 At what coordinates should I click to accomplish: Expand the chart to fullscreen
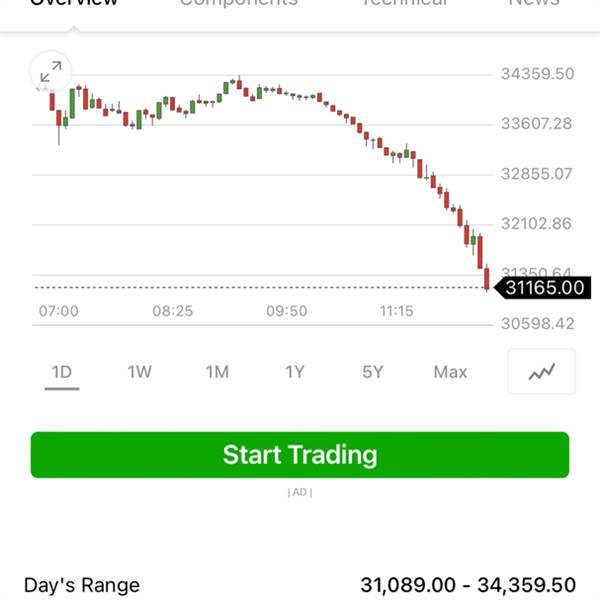point(50,71)
